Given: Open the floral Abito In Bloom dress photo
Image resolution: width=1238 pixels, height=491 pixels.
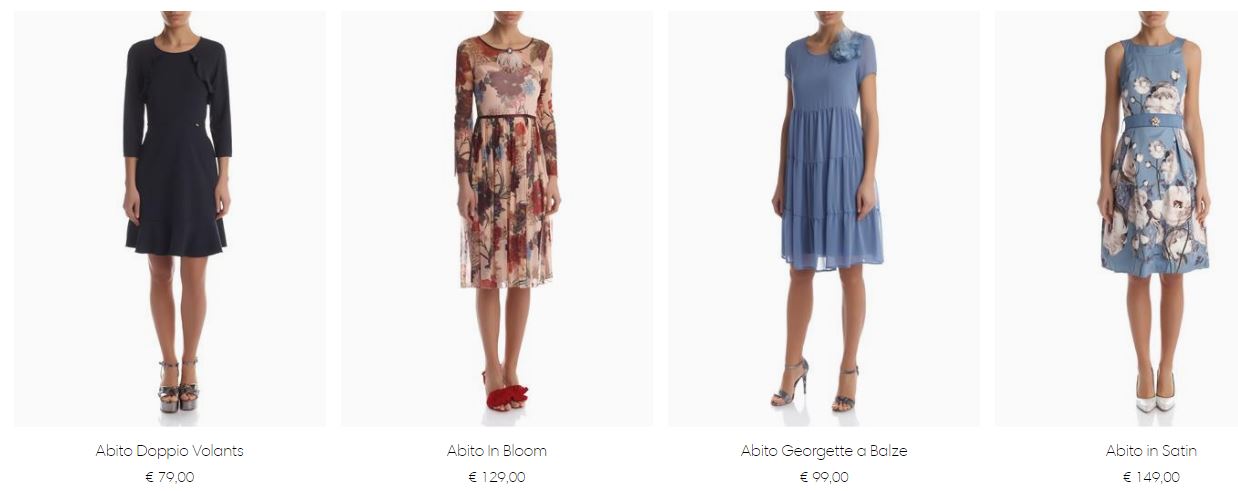Looking at the screenshot, I should [497, 219].
